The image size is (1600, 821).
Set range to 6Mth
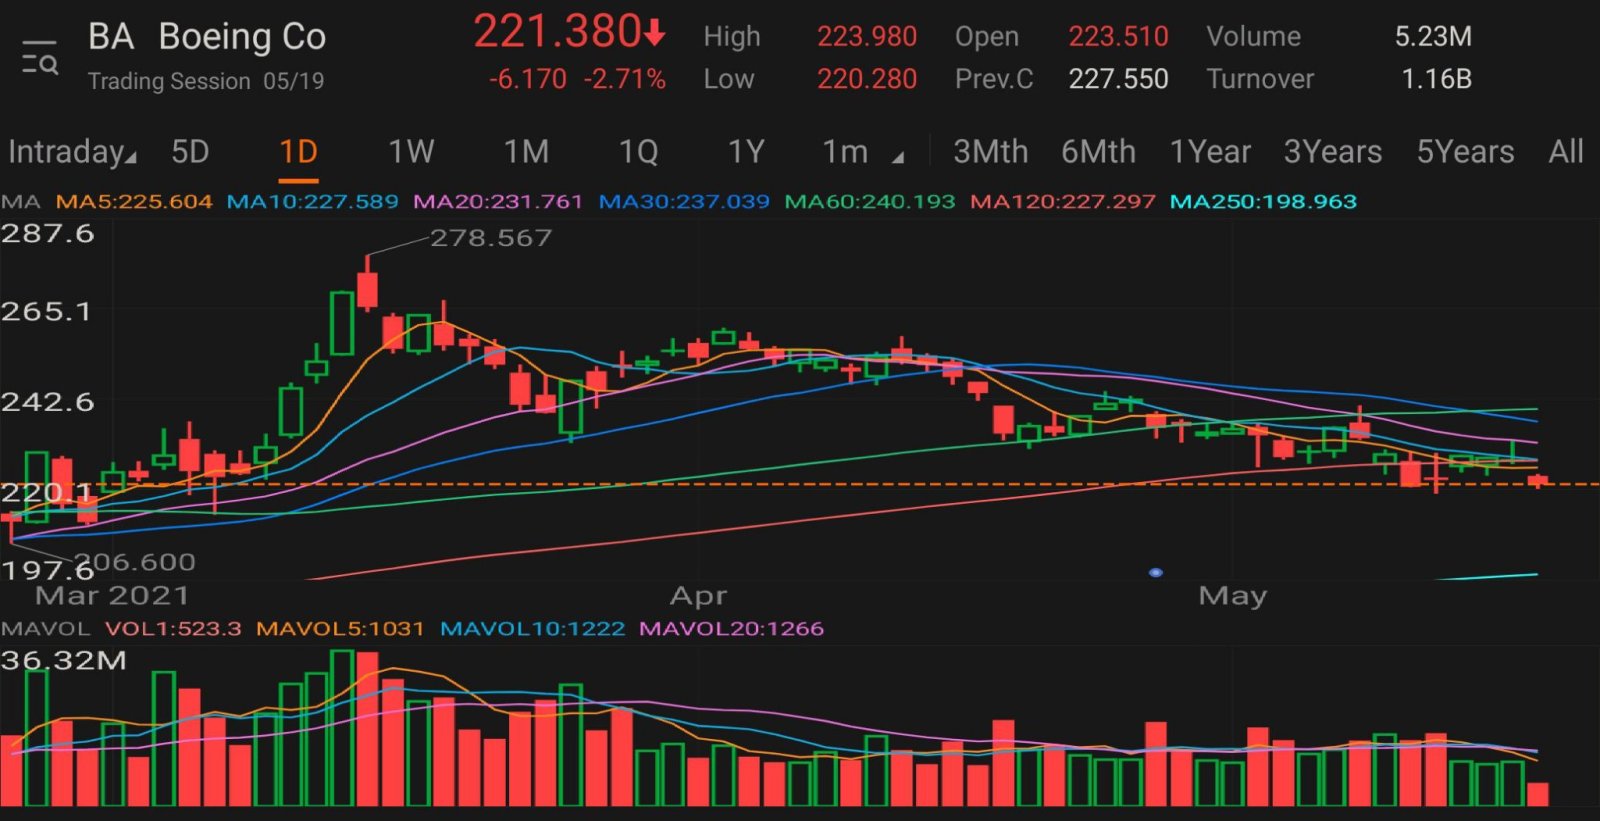click(1098, 152)
